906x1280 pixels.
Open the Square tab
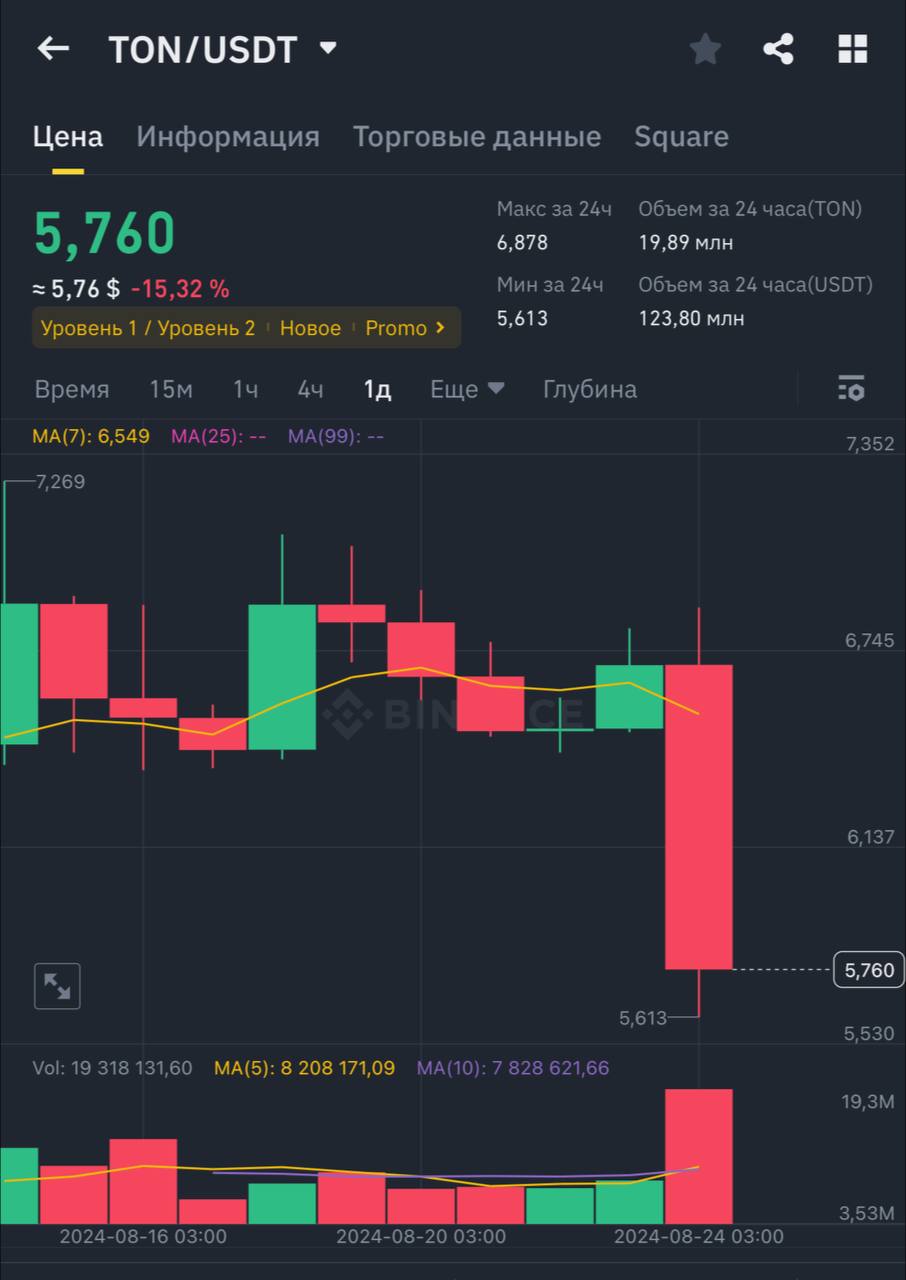(681, 137)
